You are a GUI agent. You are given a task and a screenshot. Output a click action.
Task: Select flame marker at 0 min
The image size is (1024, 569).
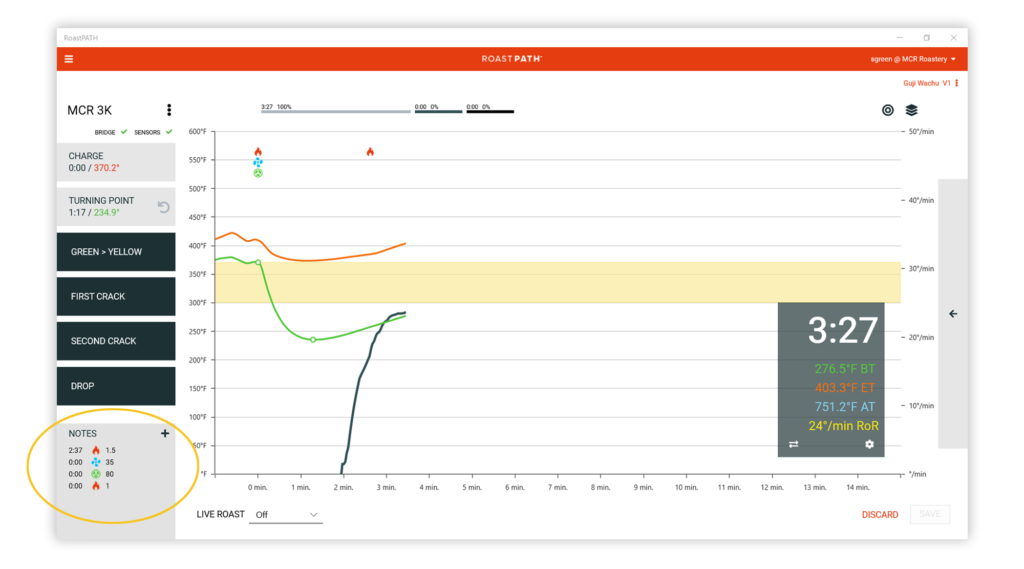pyautogui.click(x=258, y=152)
